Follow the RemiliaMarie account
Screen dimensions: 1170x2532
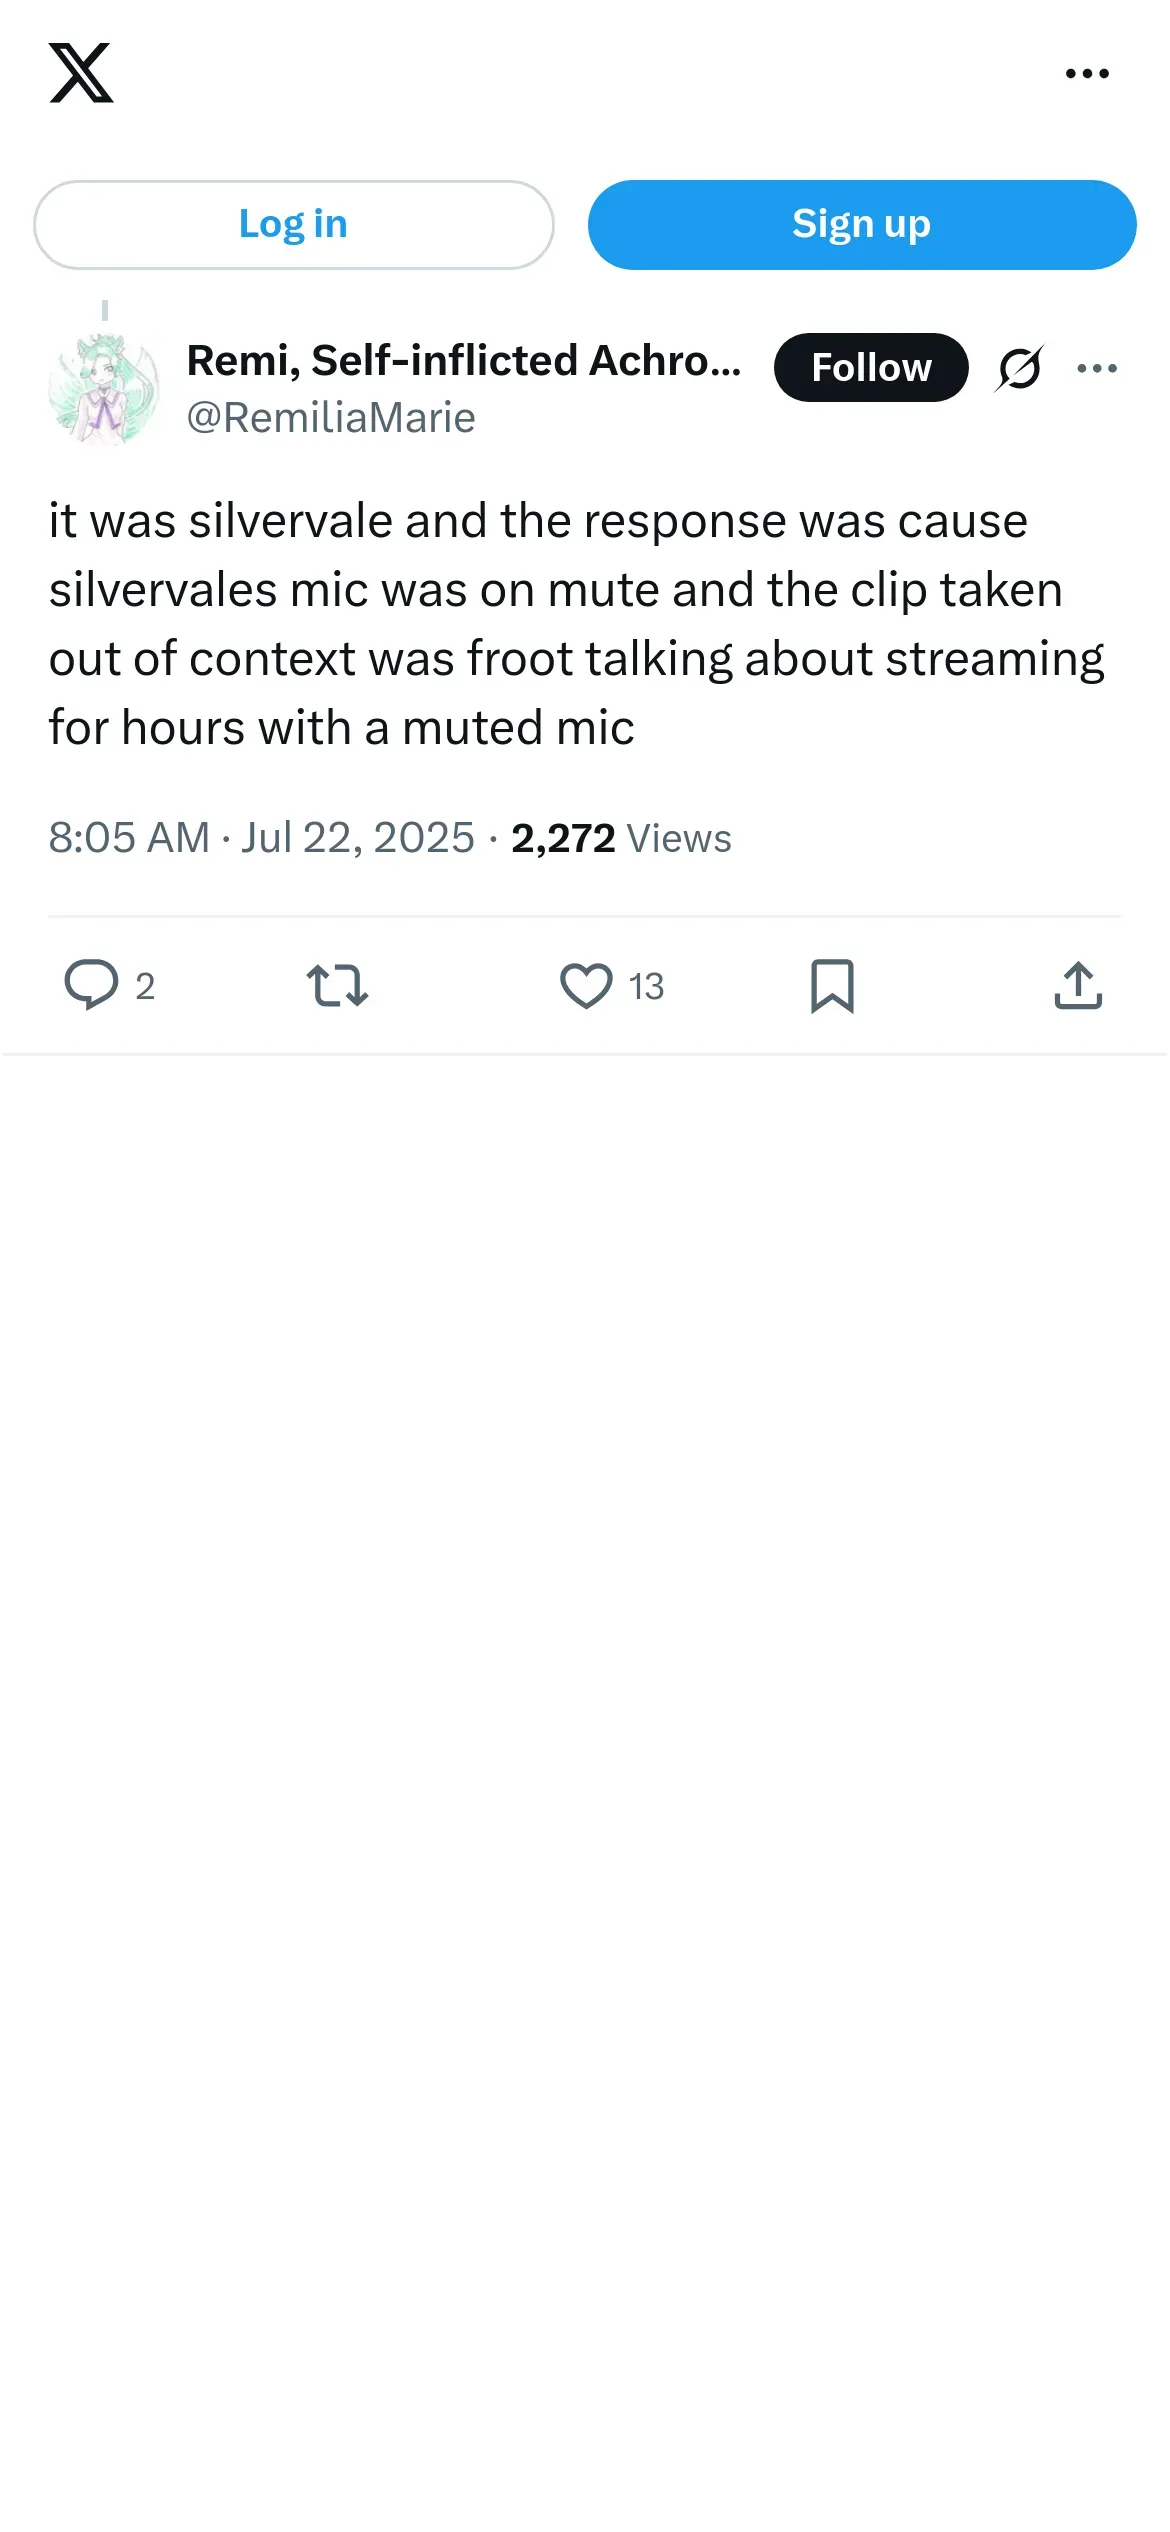pyautogui.click(x=870, y=368)
